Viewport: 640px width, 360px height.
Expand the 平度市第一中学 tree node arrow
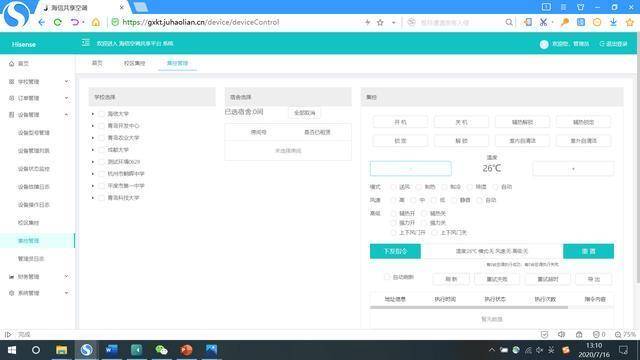(x=93, y=186)
